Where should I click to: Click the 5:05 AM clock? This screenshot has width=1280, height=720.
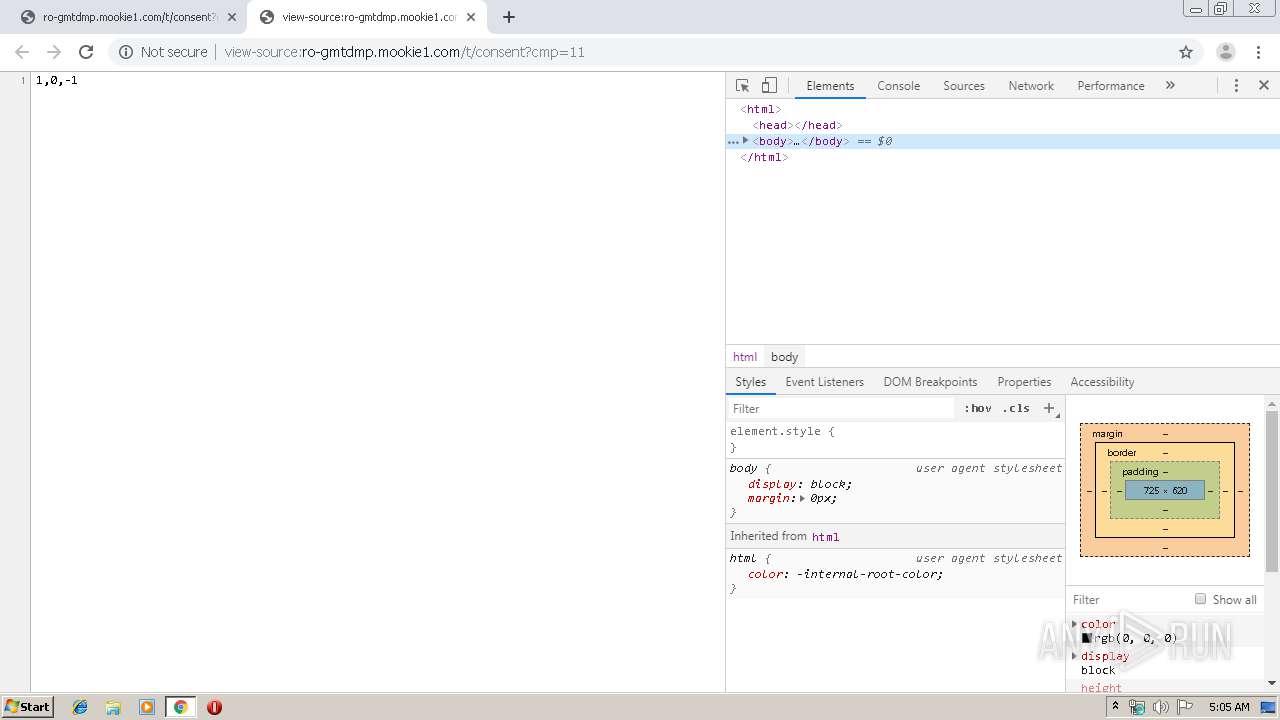1229,707
